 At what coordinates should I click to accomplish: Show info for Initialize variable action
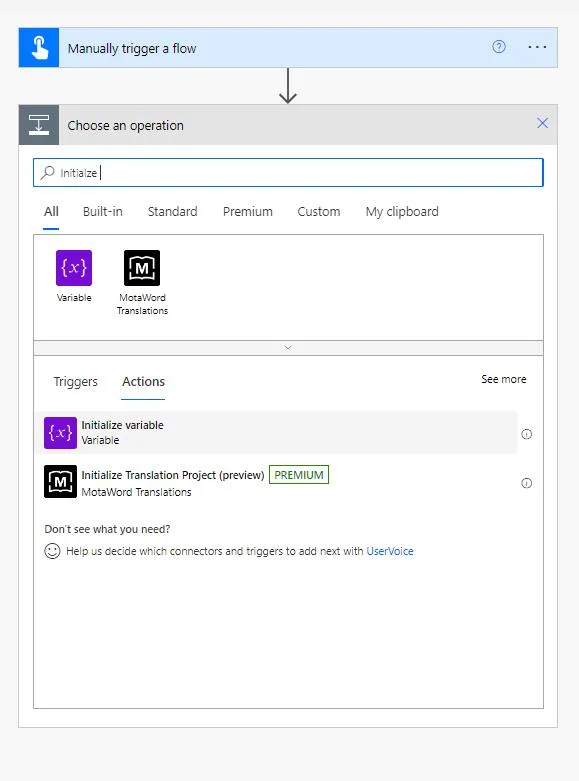(x=526, y=434)
